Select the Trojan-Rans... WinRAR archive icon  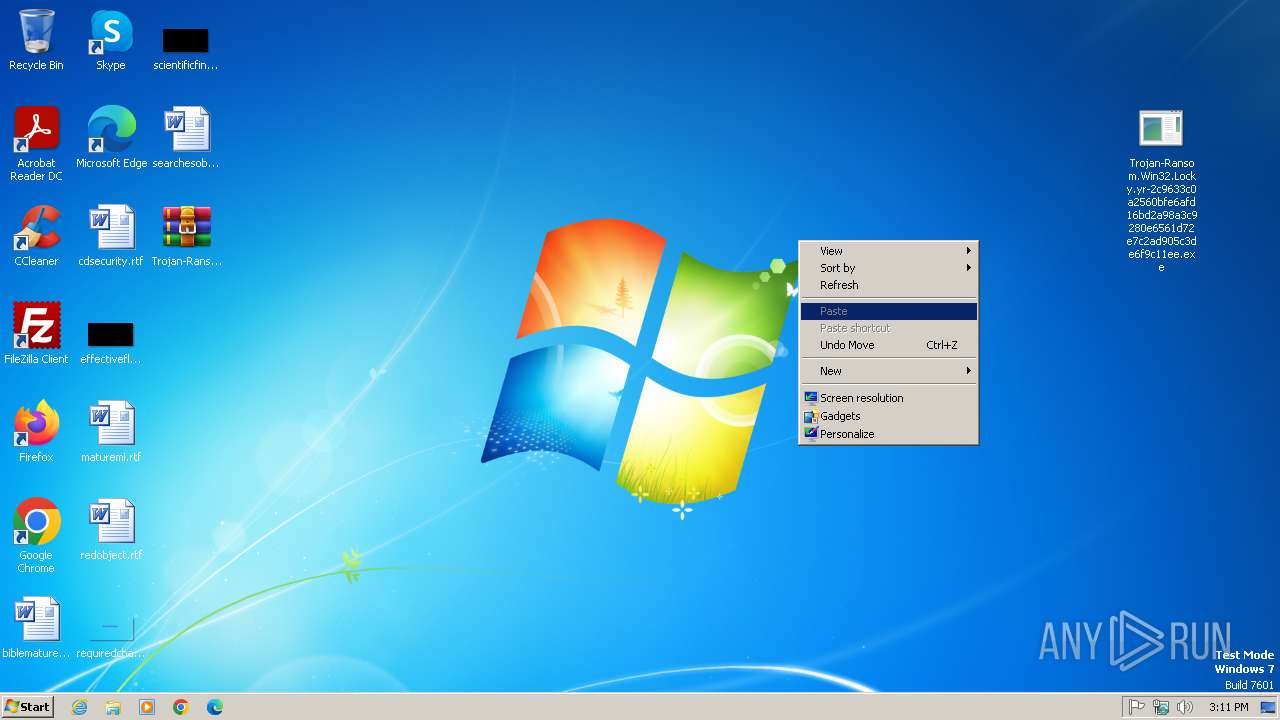tap(186, 236)
